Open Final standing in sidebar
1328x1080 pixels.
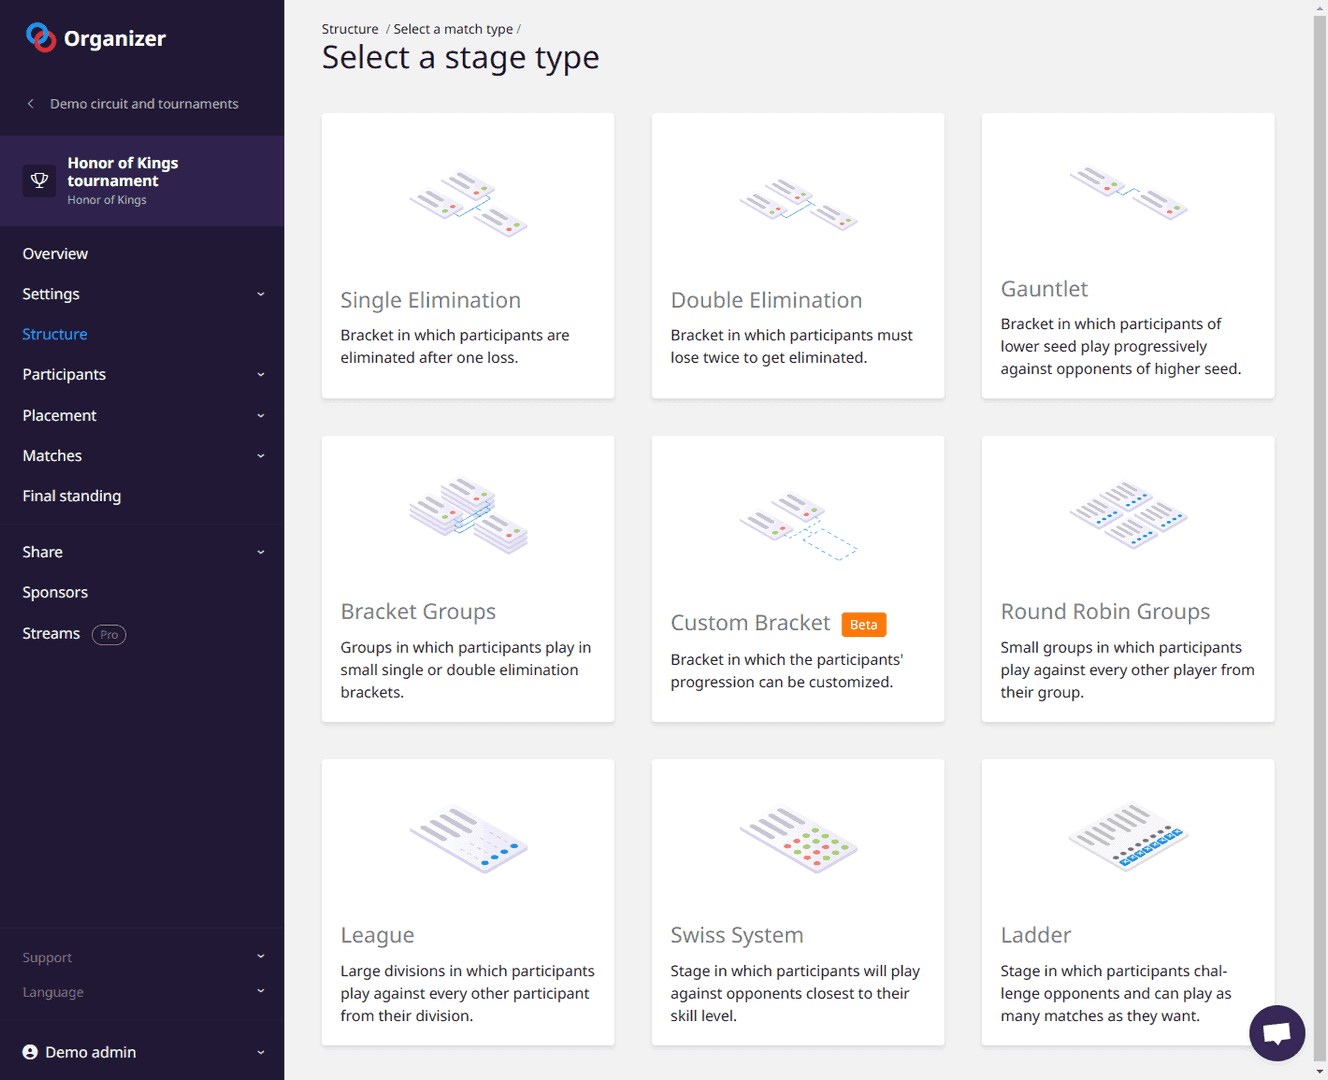(x=72, y=496)
